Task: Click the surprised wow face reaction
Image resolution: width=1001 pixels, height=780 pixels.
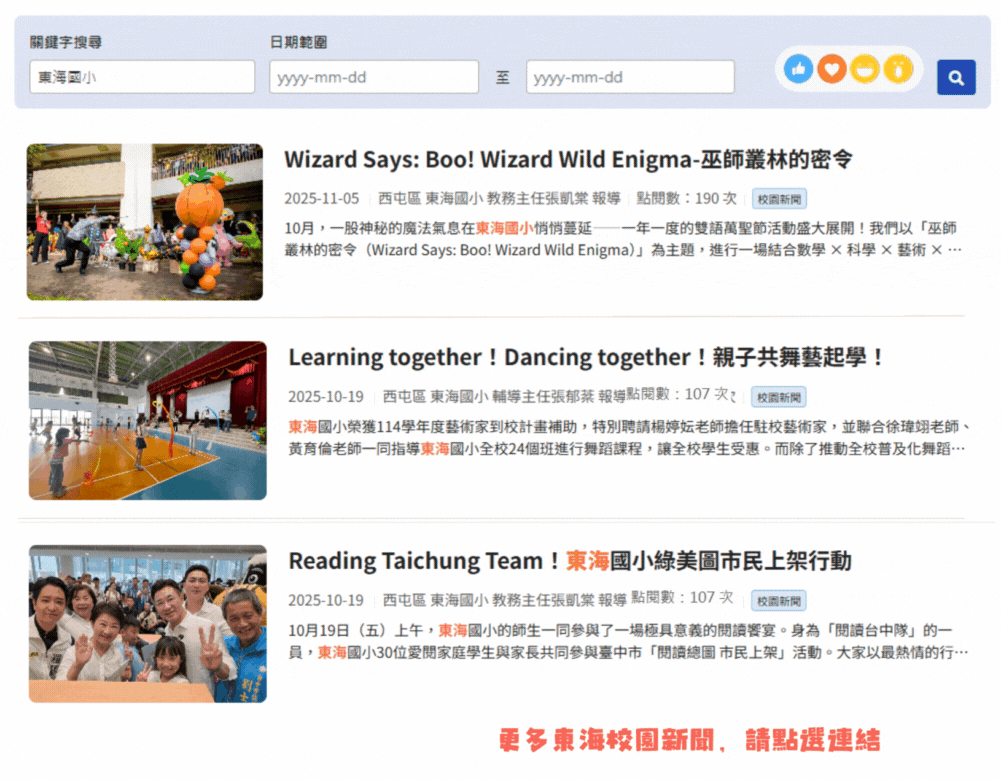Action: [898, 69]
